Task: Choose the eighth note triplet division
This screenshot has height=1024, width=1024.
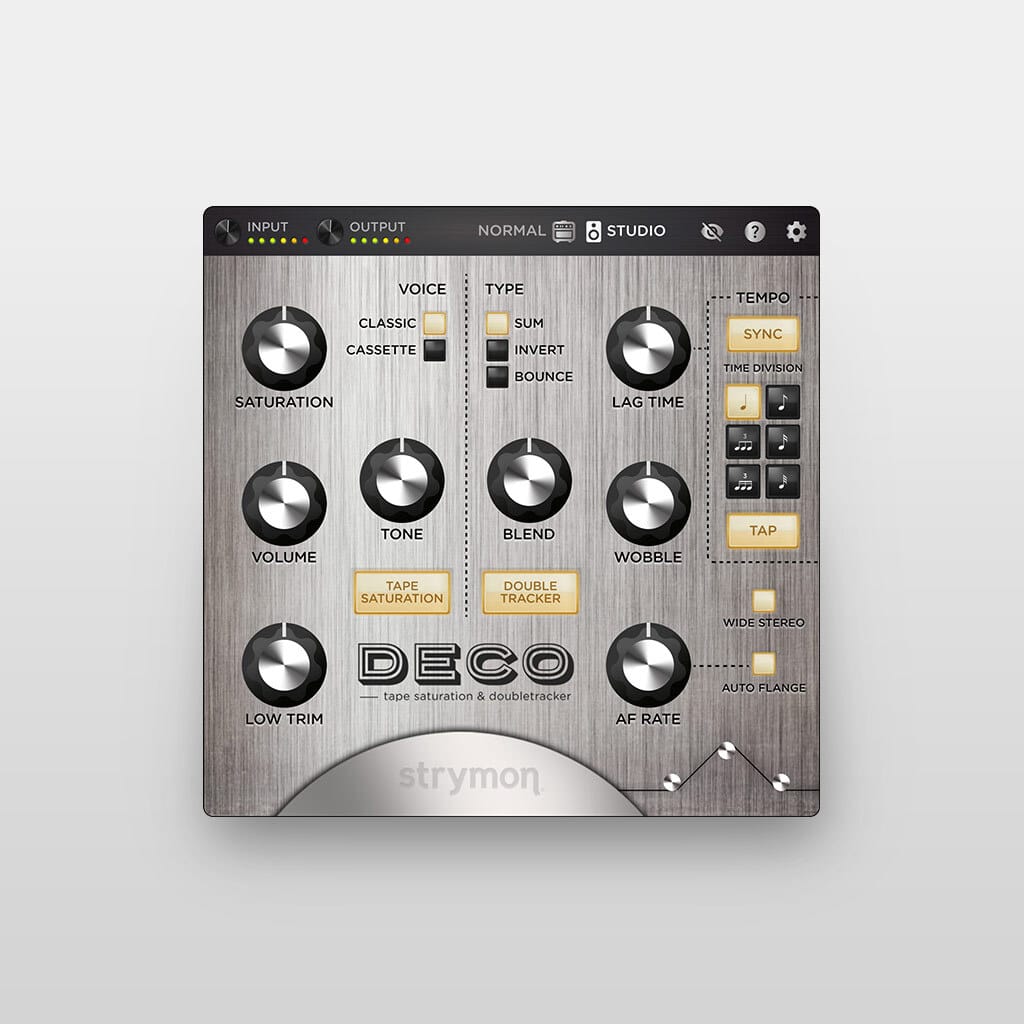Action: coord(741,442)
